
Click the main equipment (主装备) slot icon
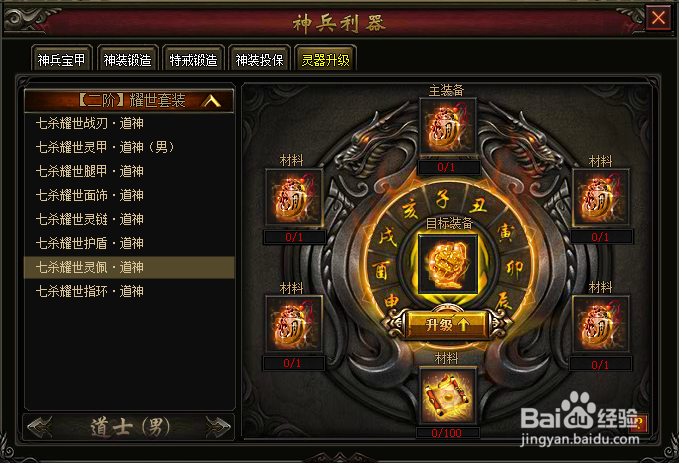448,126
